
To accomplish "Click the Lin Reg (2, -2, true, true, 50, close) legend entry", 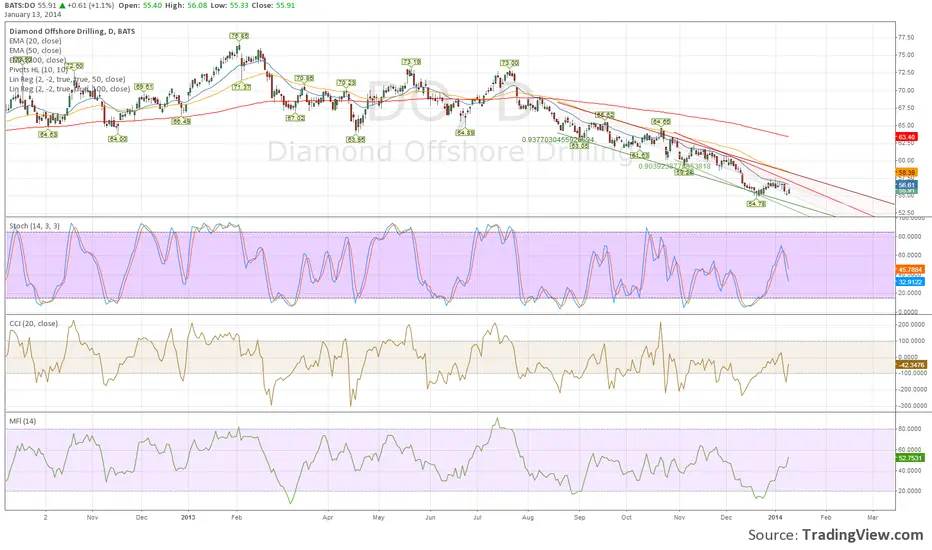I will [x=67, y=79].
